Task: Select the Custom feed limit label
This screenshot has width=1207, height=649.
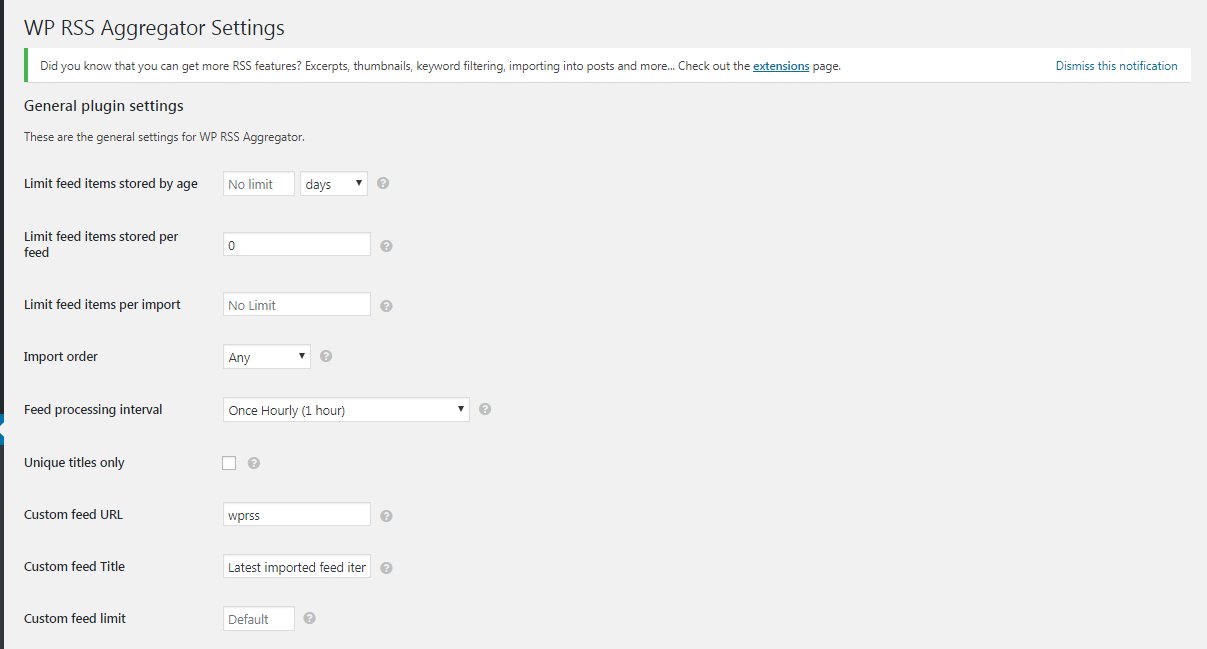Action: pos(75,618)
